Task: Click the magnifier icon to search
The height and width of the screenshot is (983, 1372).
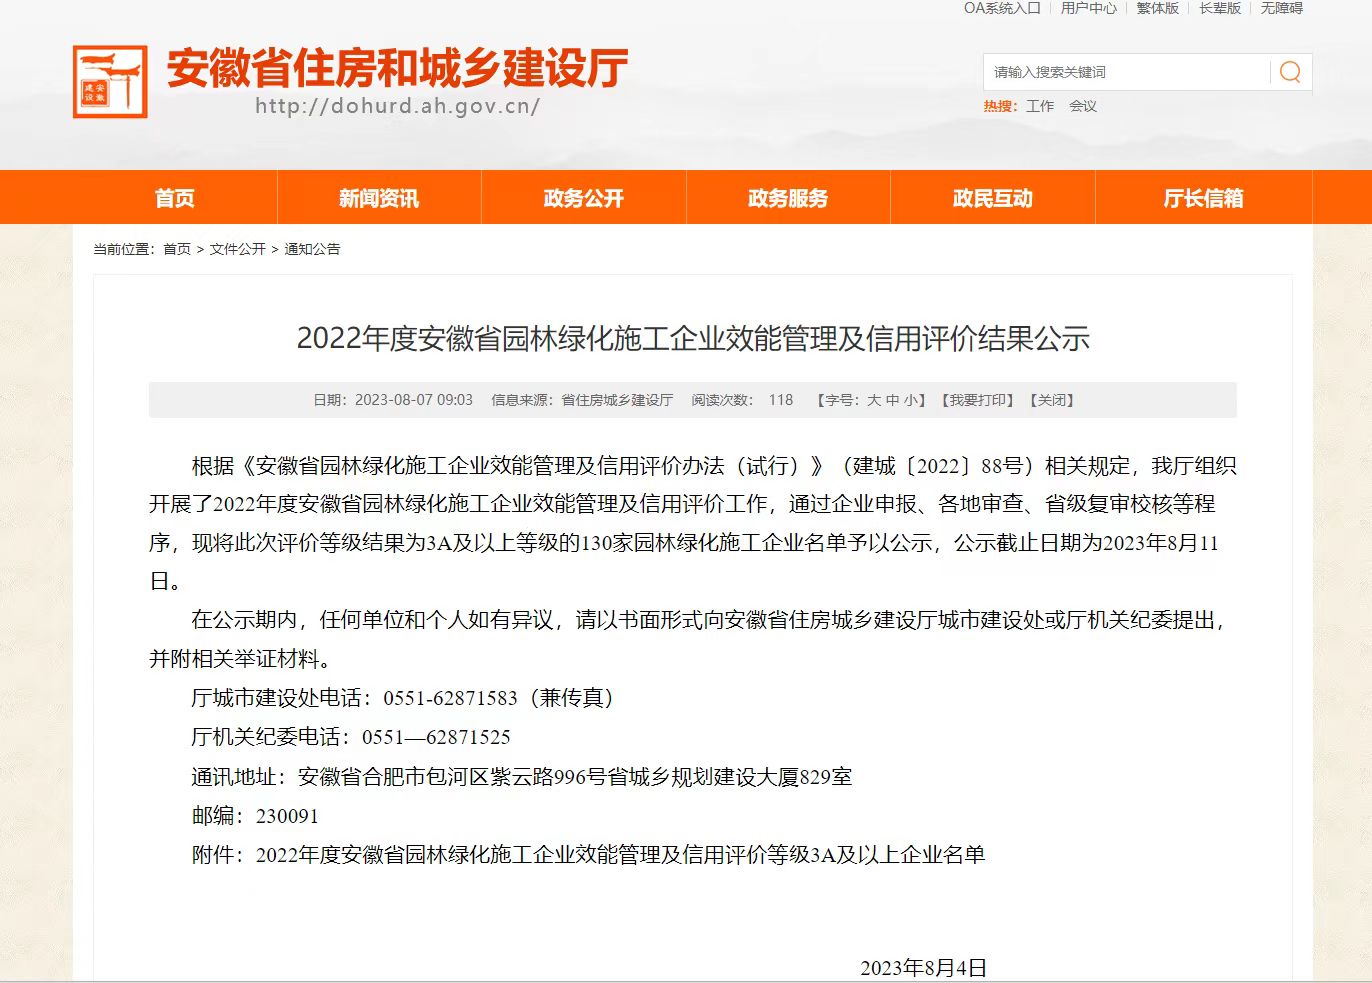Action: (1289, 71)
